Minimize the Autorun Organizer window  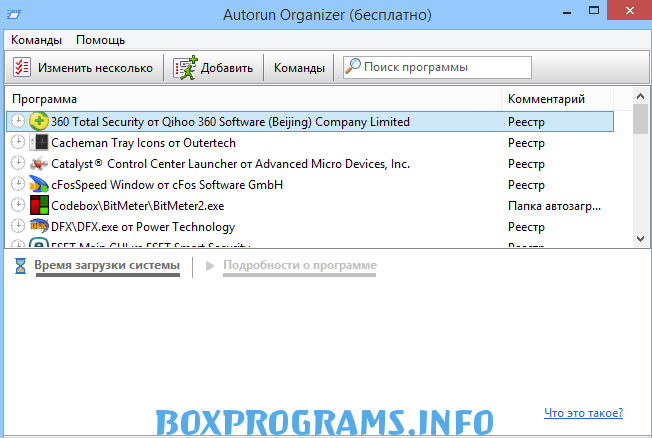pos(566,12)
